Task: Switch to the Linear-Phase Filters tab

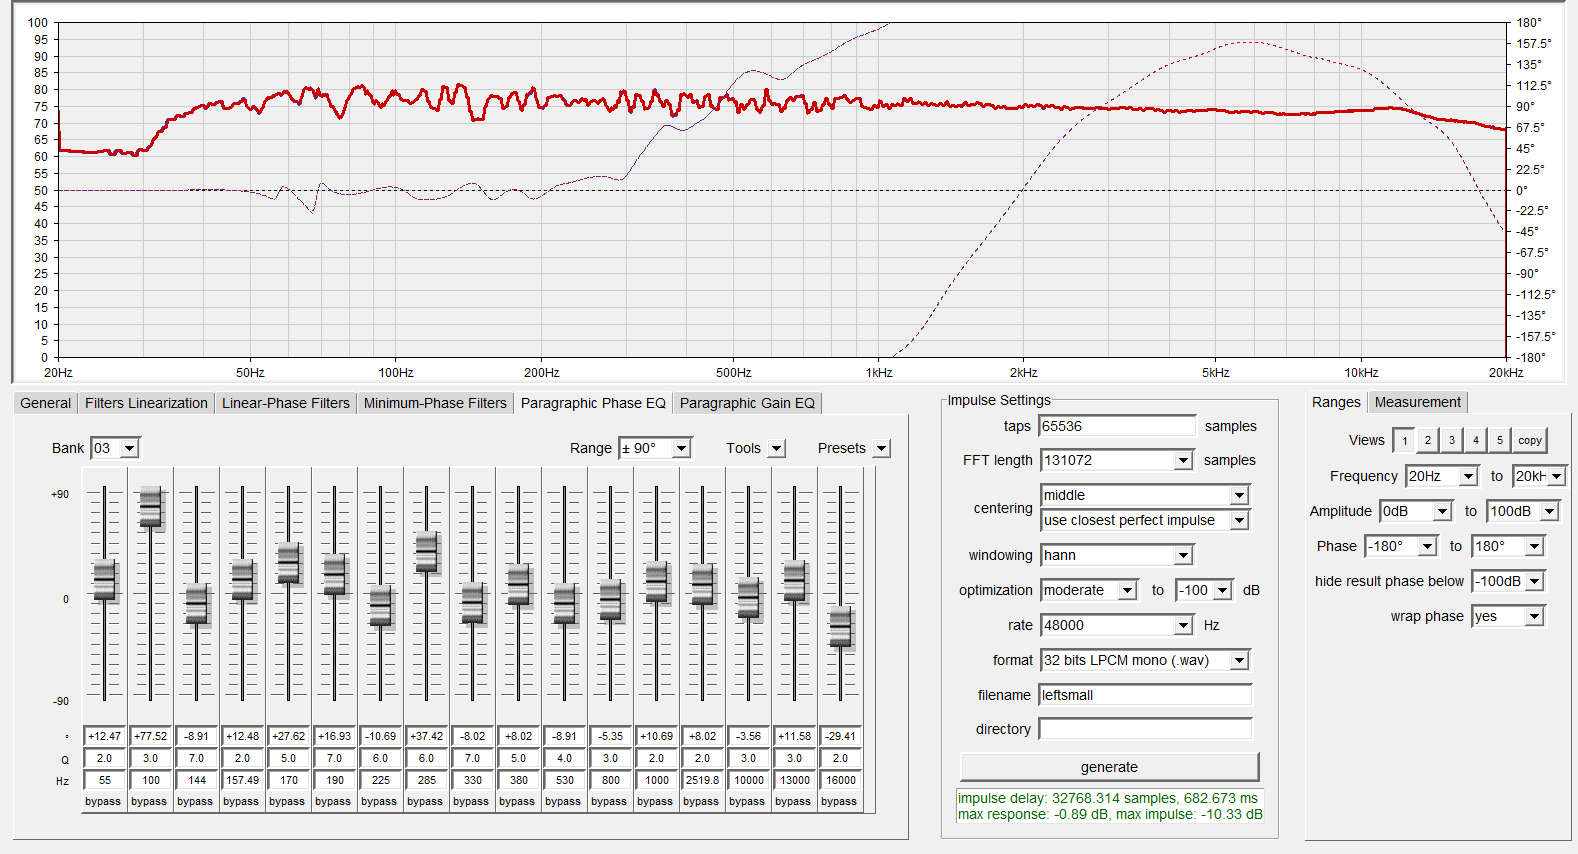Action: click(285, 403)
